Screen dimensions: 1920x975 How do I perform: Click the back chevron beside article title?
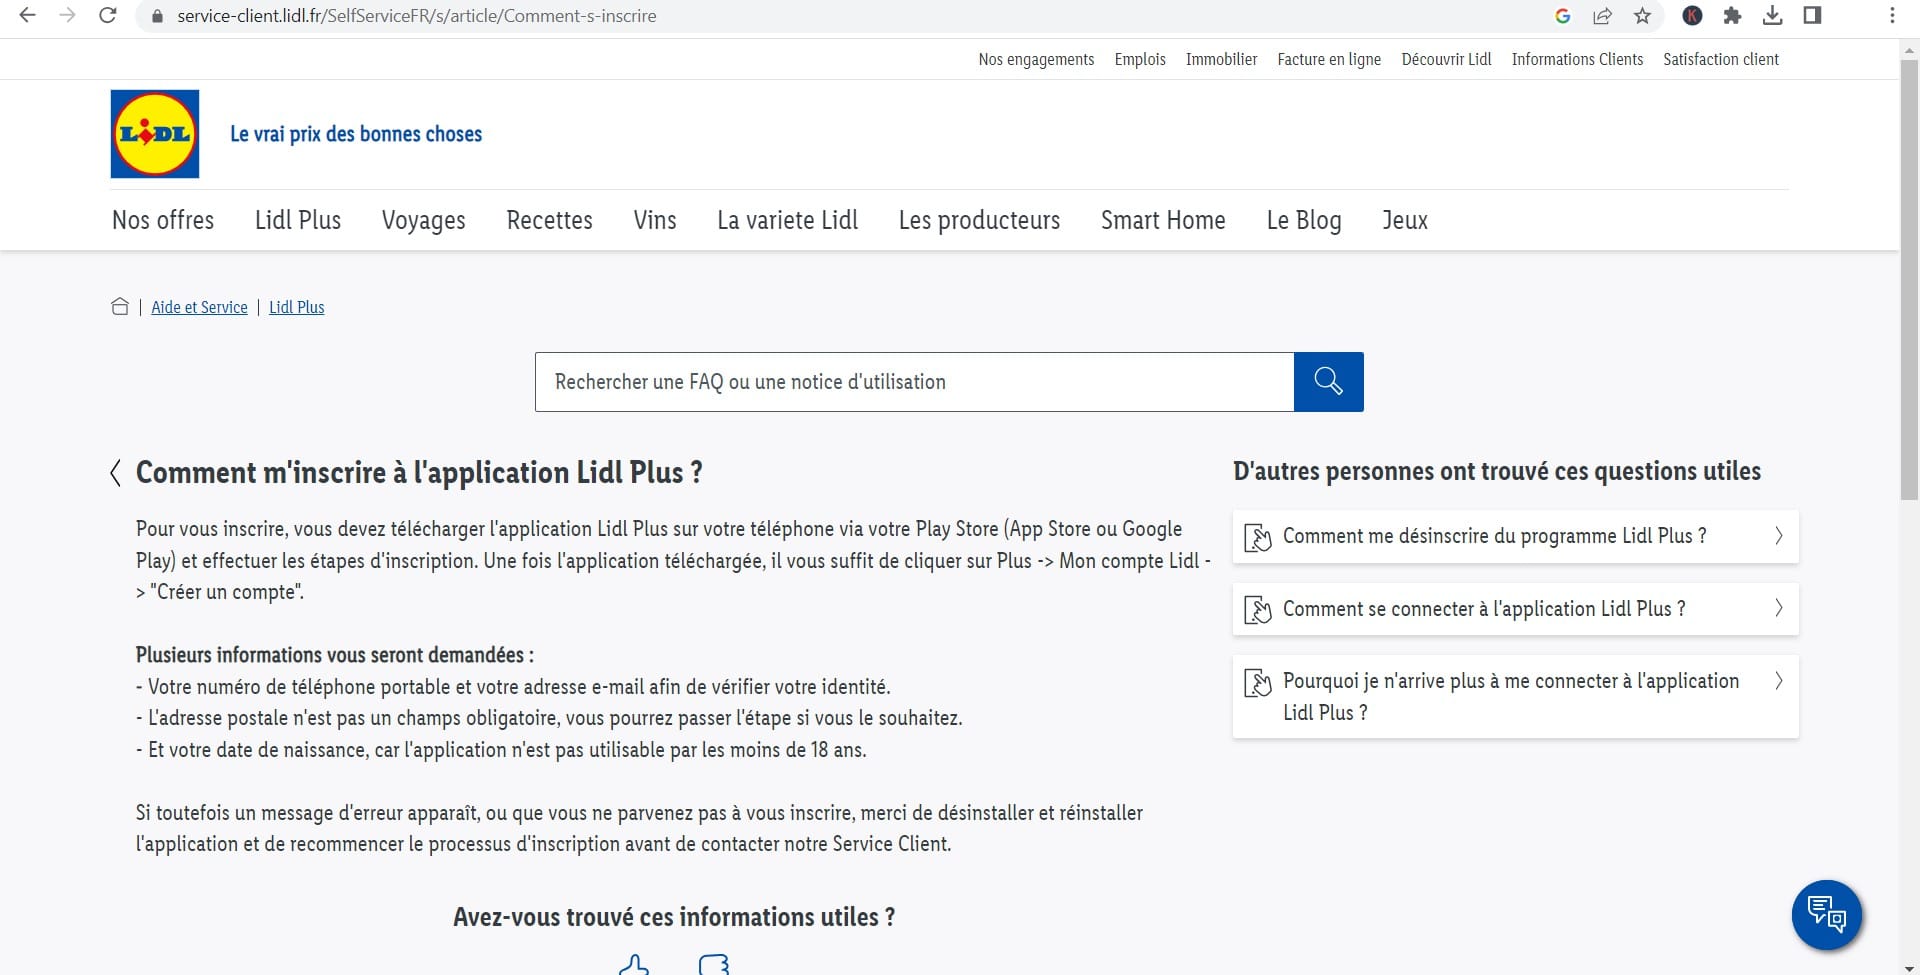(x=116, y=473)
